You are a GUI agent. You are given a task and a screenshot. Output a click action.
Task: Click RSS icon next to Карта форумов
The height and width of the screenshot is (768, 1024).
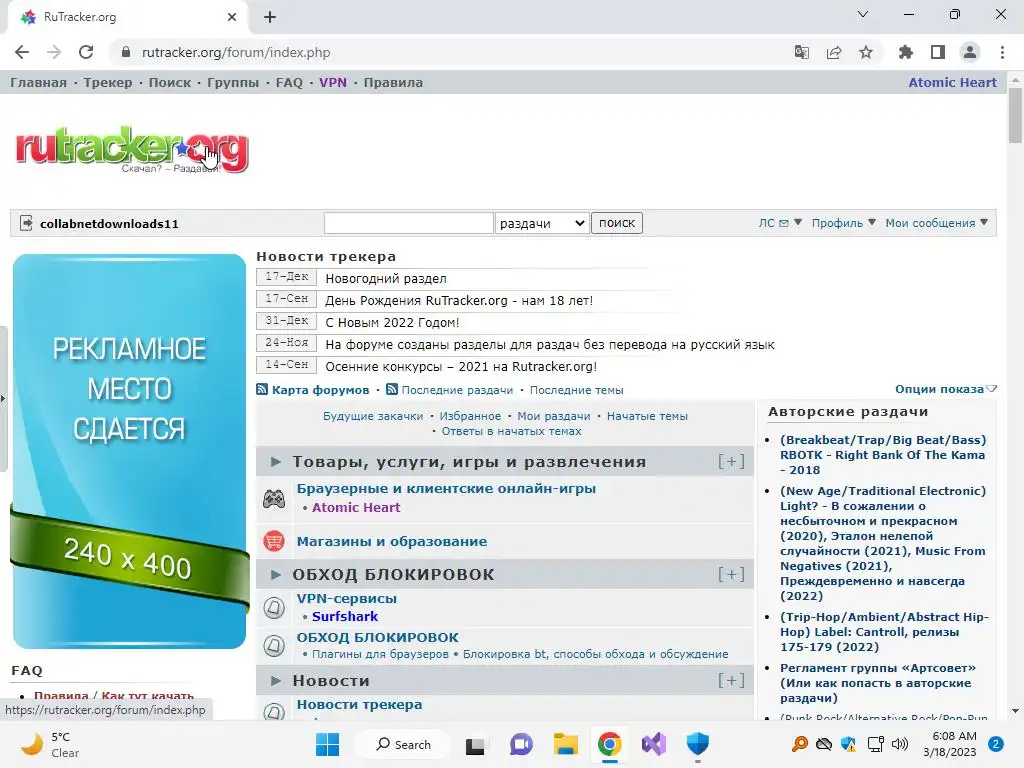click(262, 389)
